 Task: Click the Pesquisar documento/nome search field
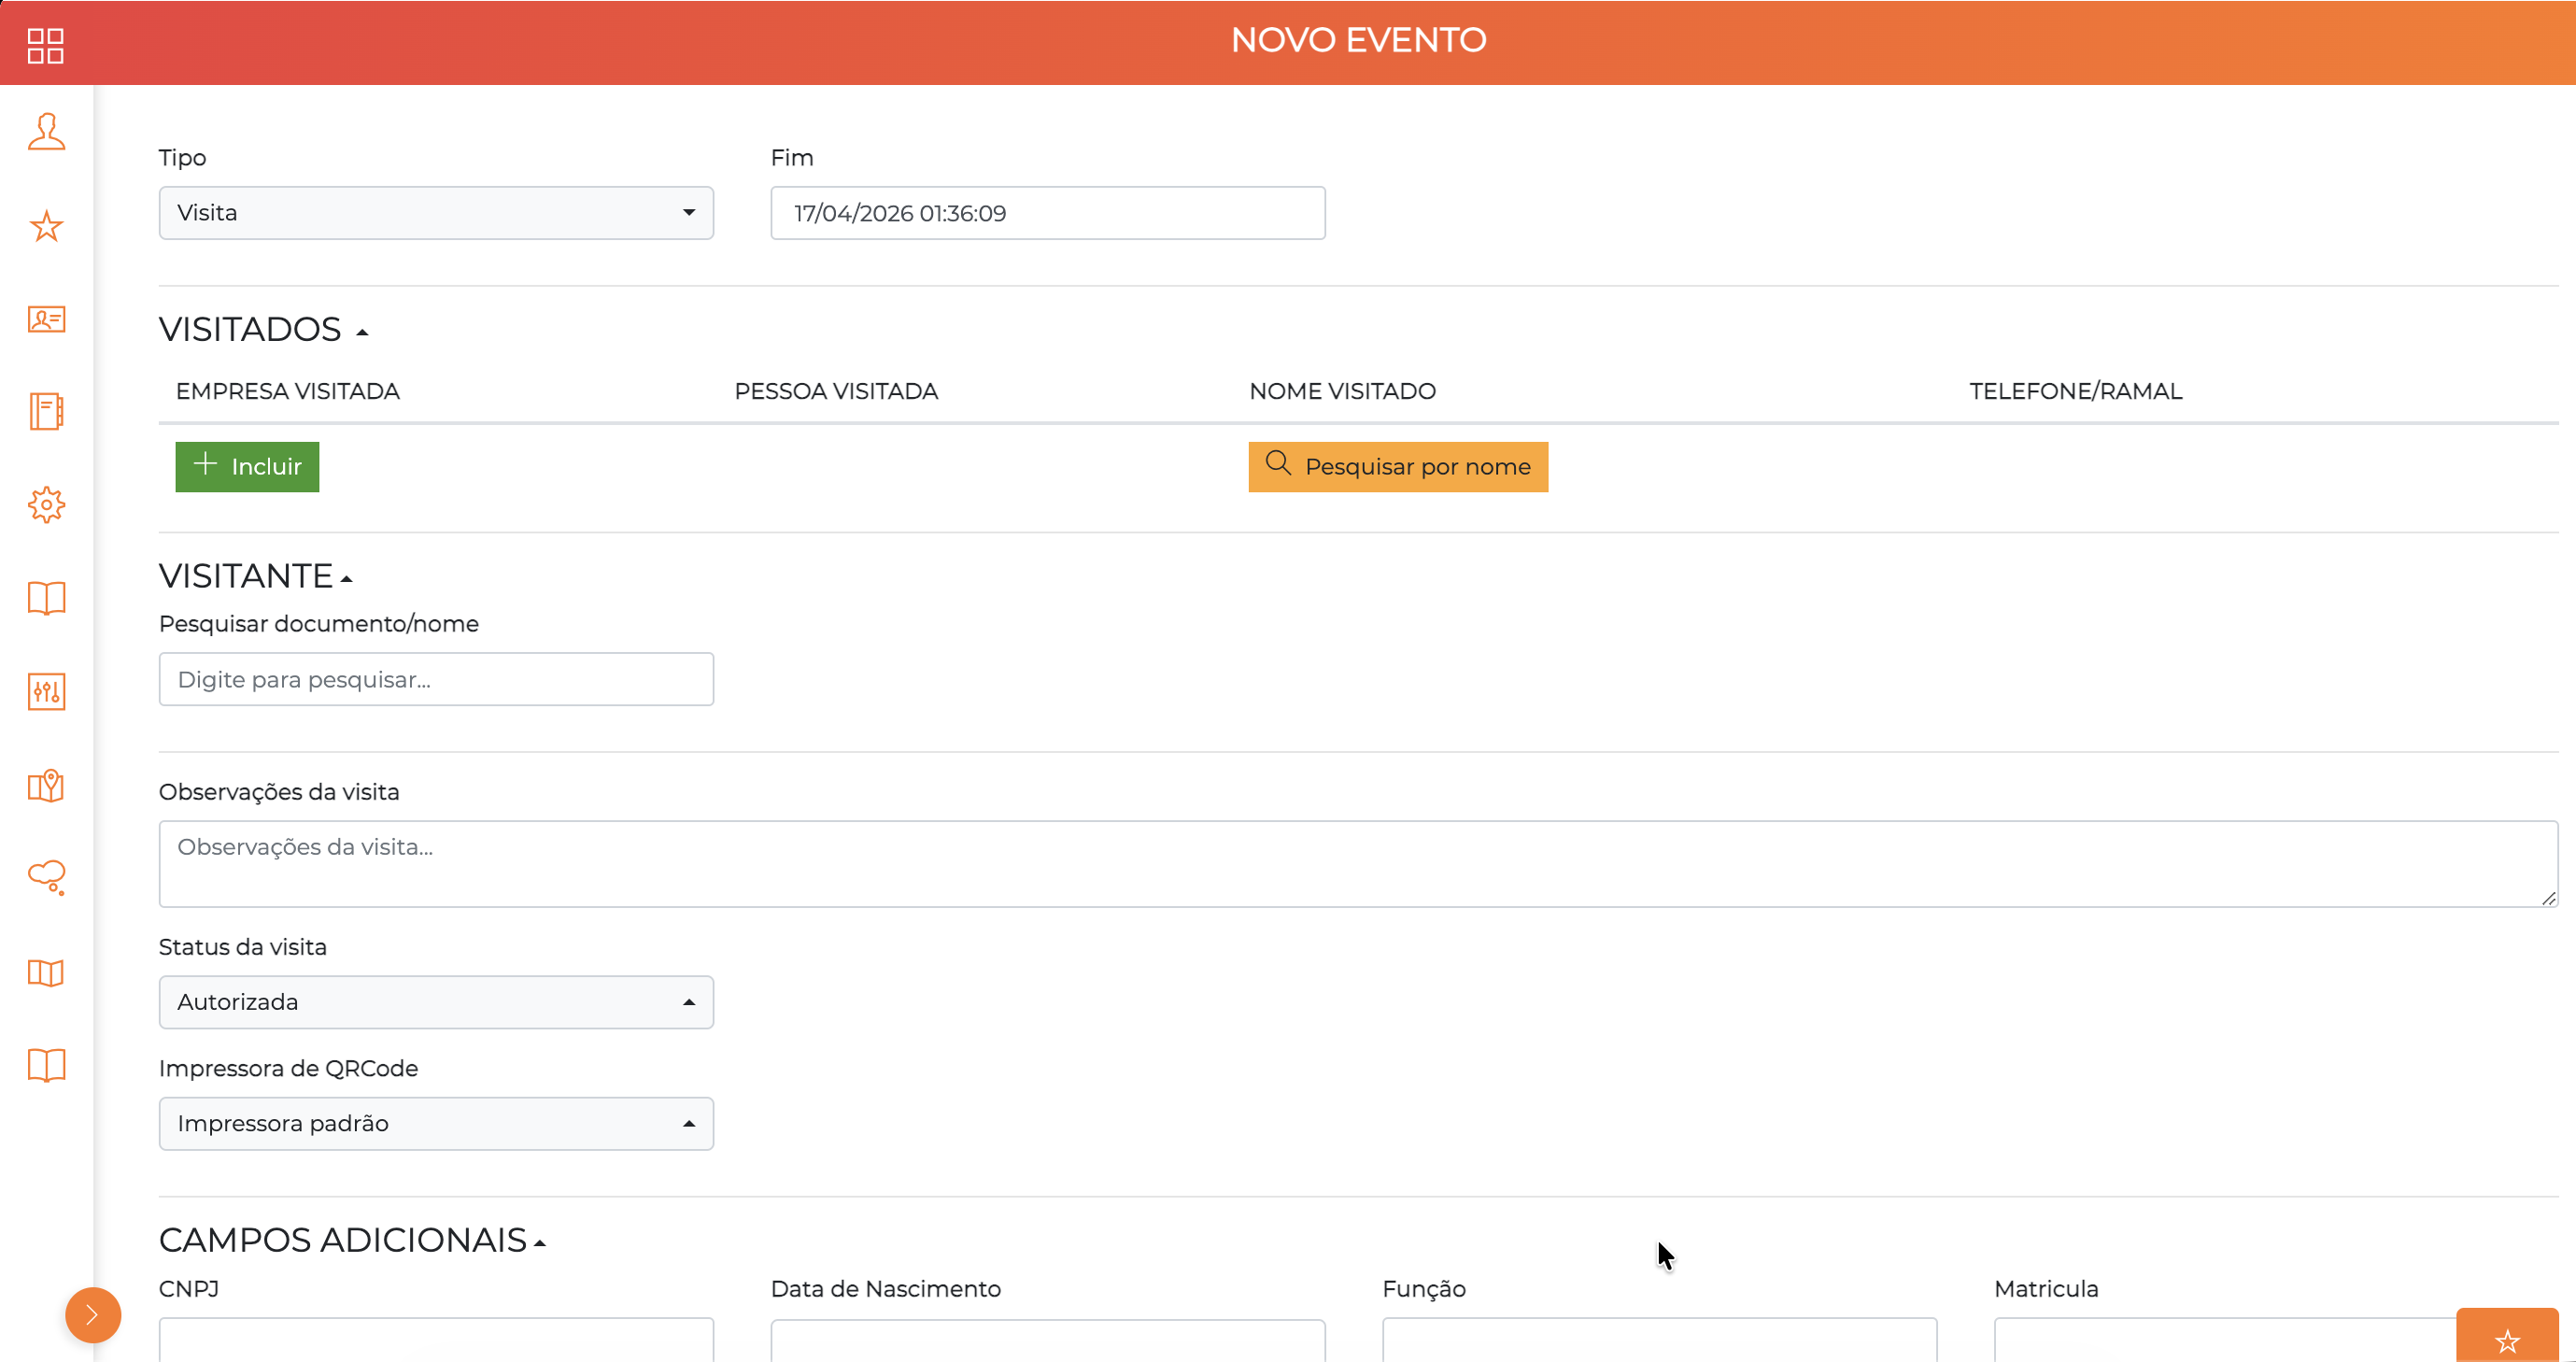click(436, 680)
